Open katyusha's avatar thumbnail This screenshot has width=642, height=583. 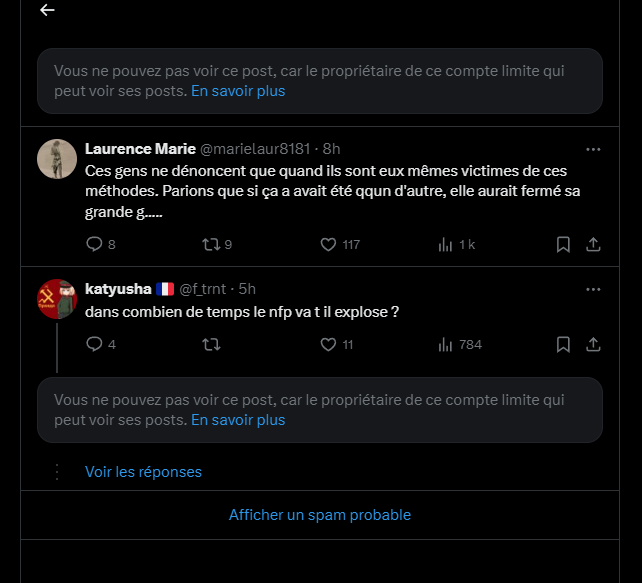[x=57, y=299]
